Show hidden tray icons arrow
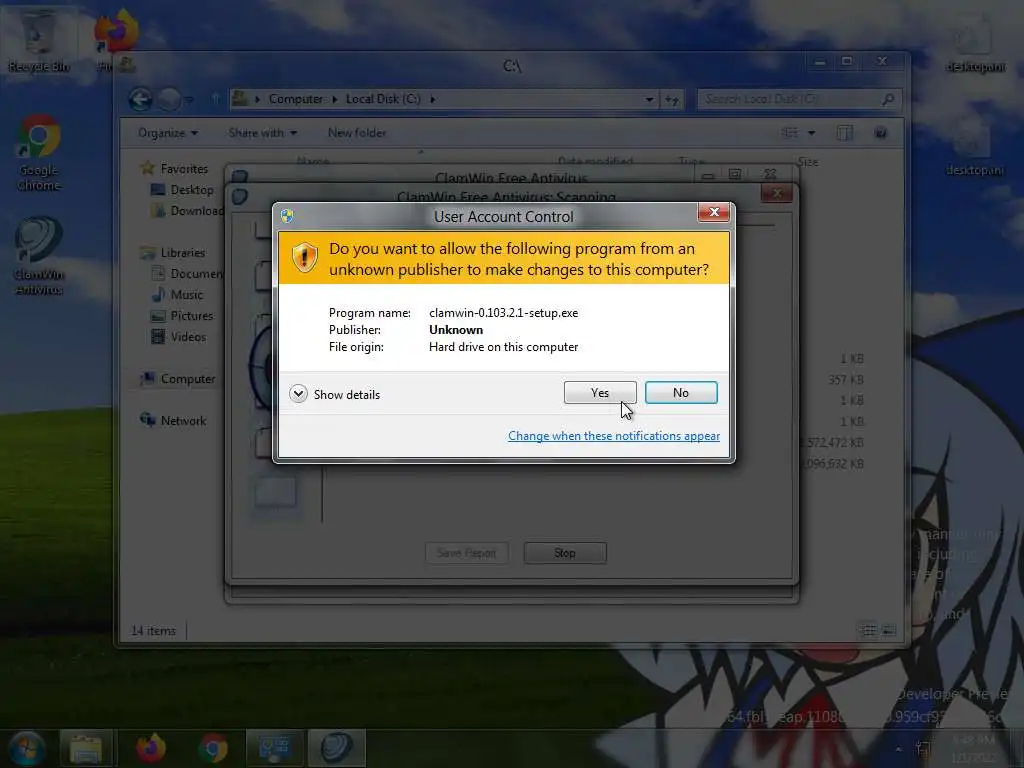This screenshot has width=1024, height=768. pos(899,748)
